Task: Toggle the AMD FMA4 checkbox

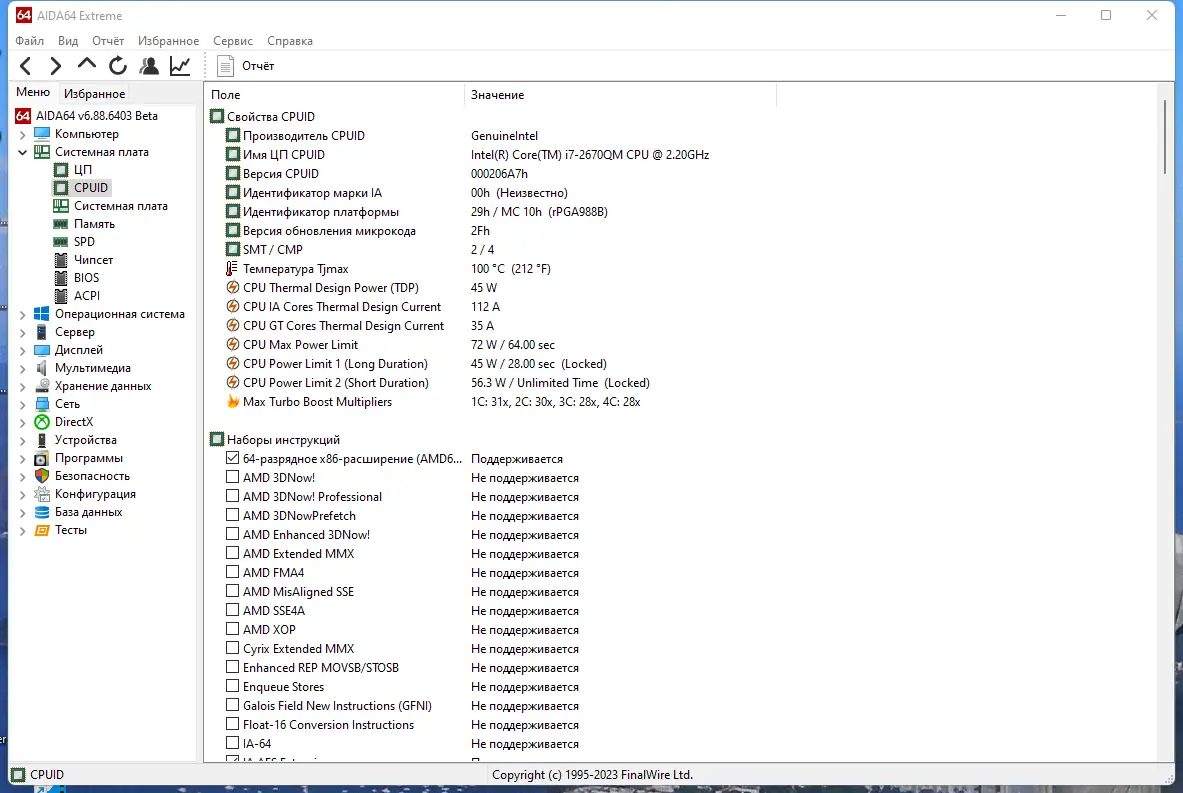Action: 232,572
